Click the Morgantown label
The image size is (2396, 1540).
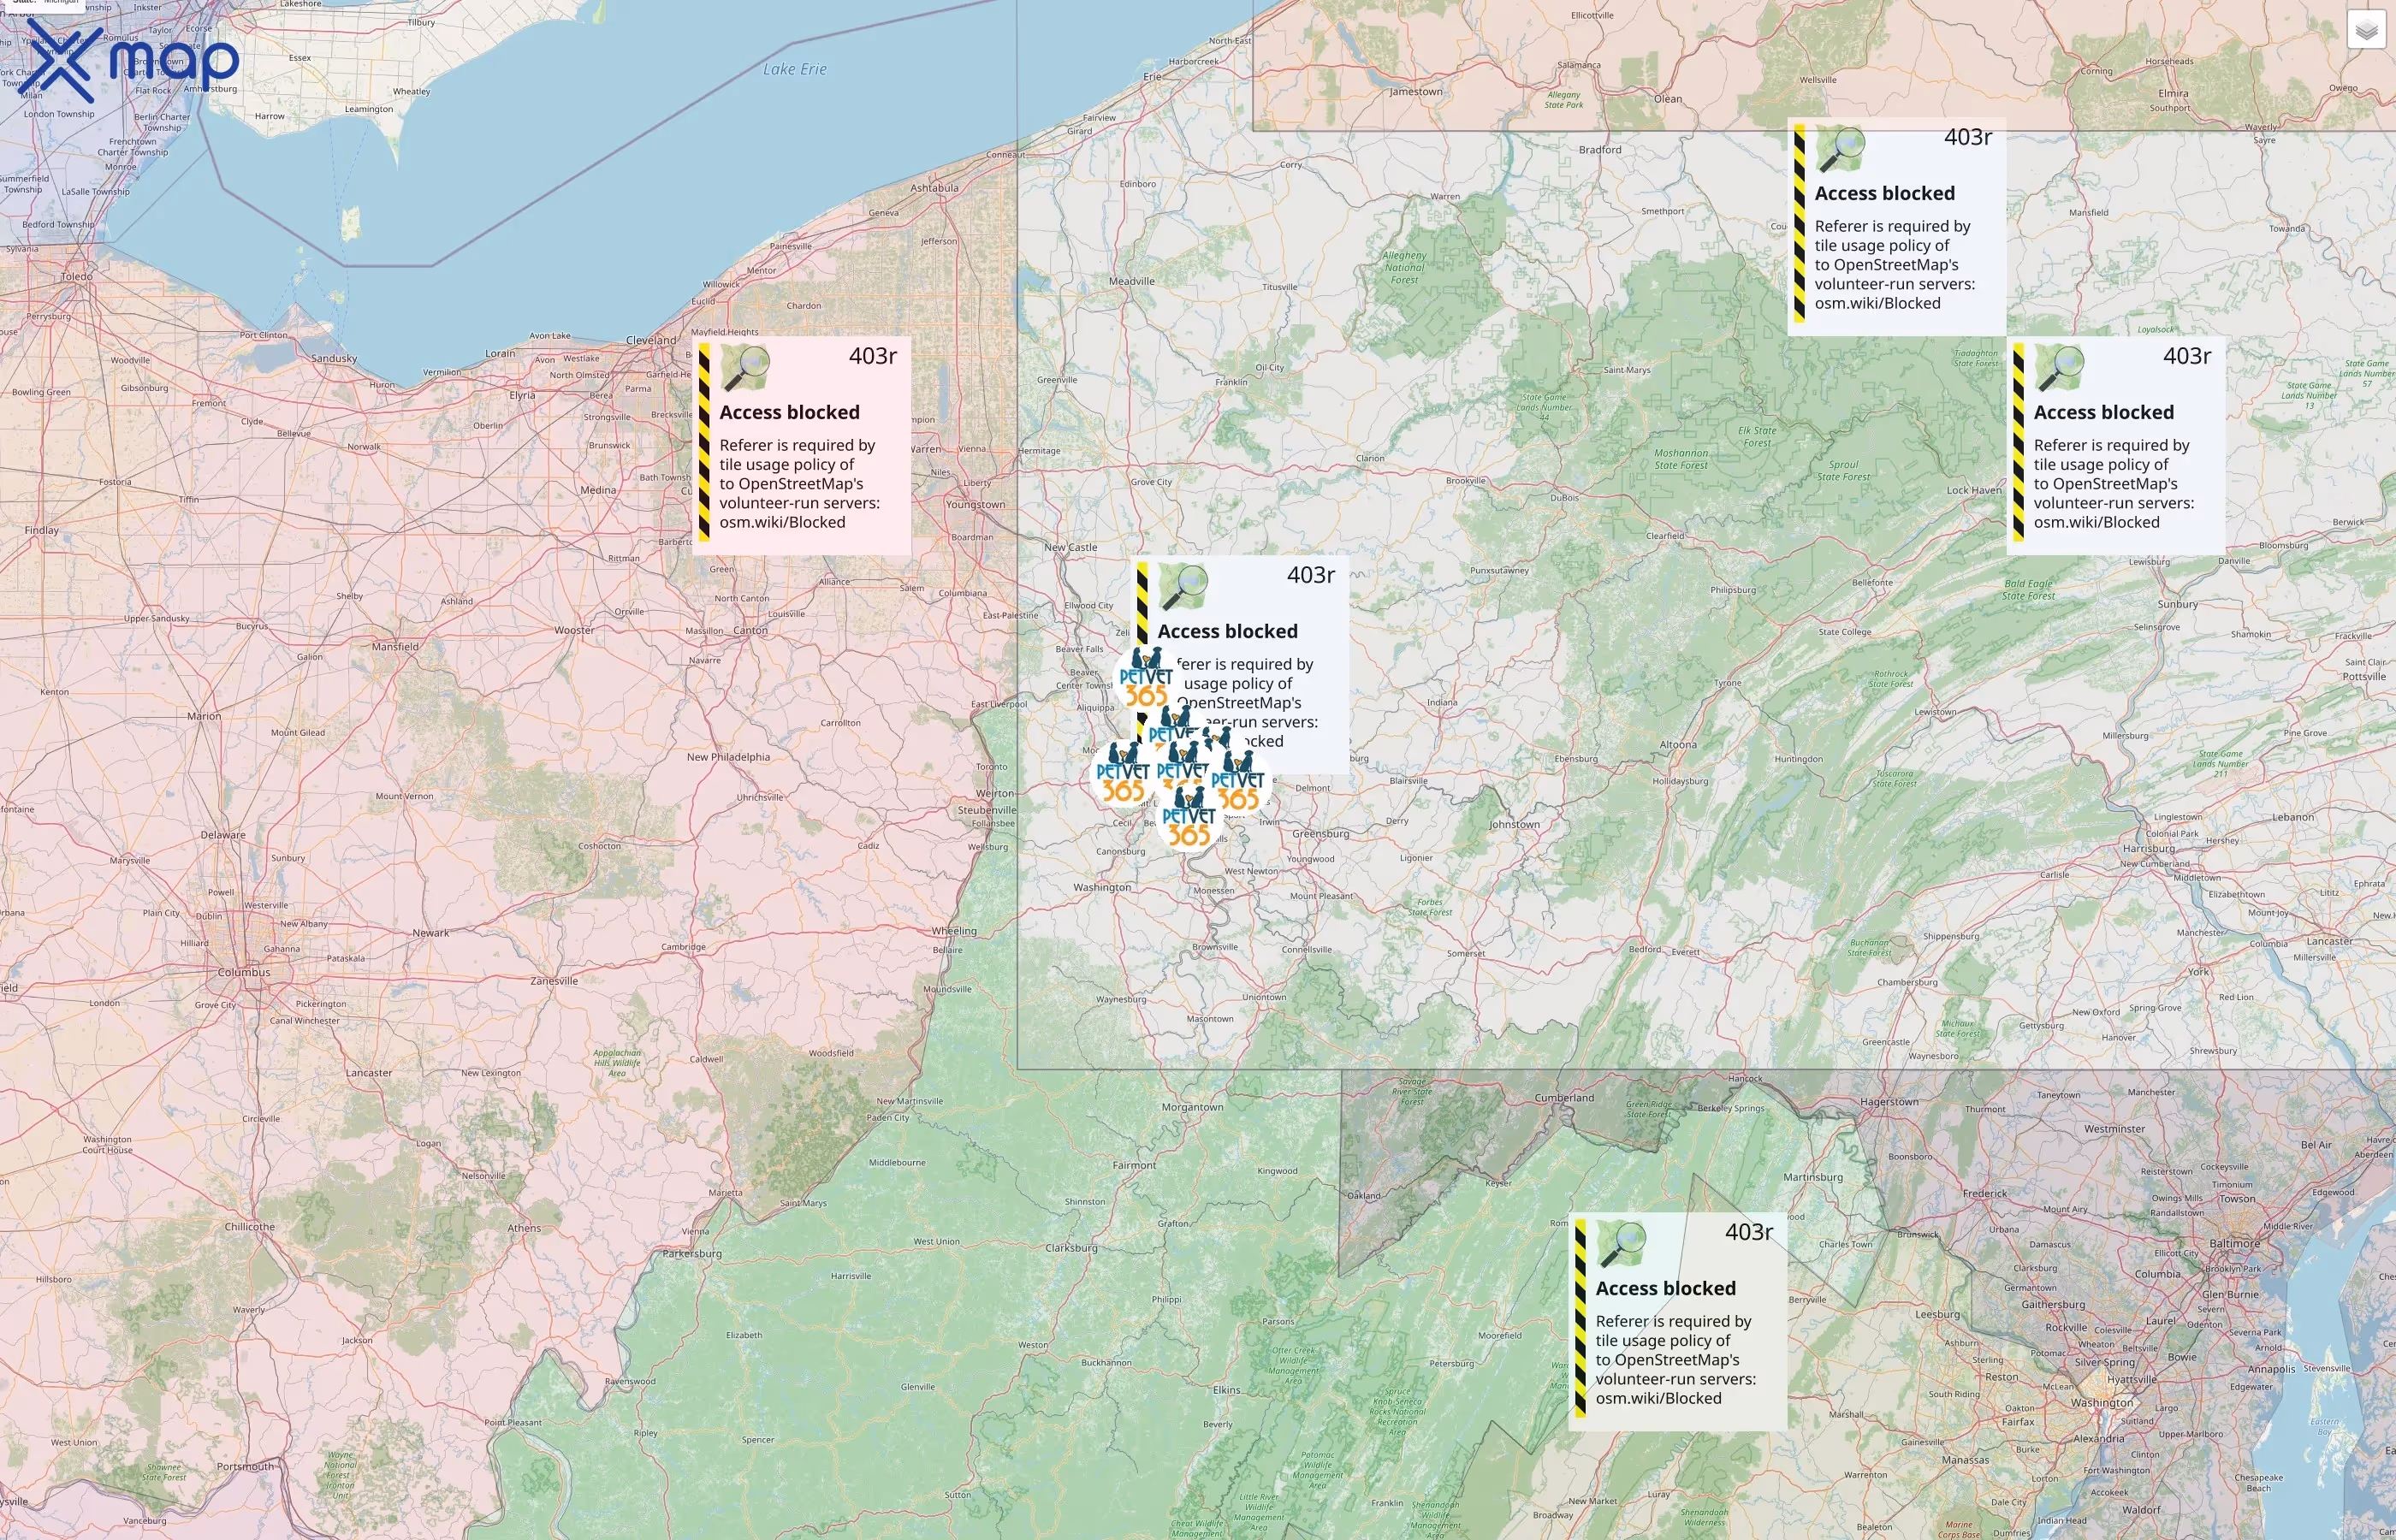(1192, 1107)
